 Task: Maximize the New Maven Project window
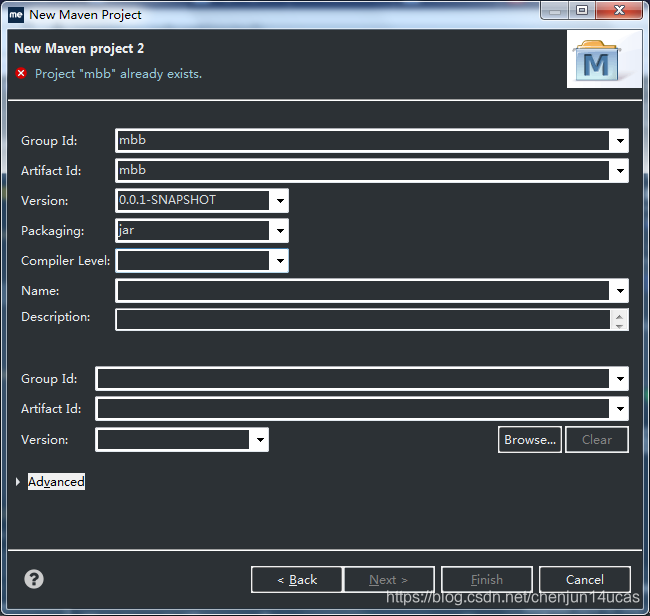click(x=582, y=10)
